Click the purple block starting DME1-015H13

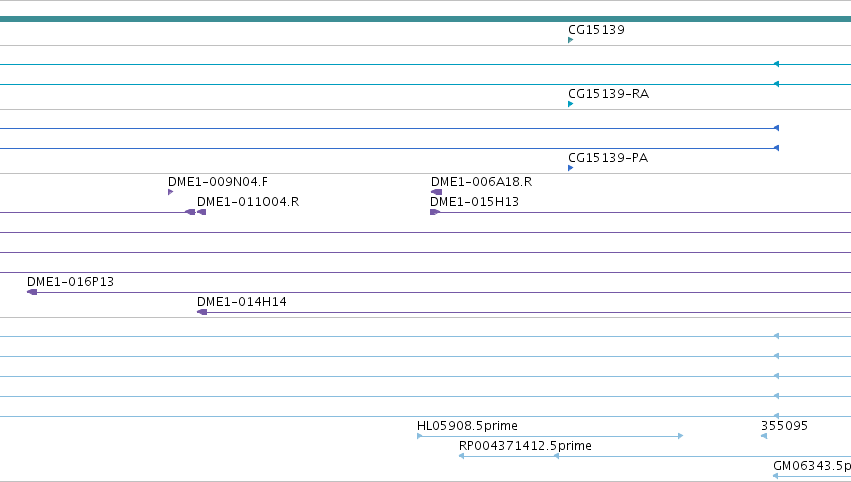(435, 212)
